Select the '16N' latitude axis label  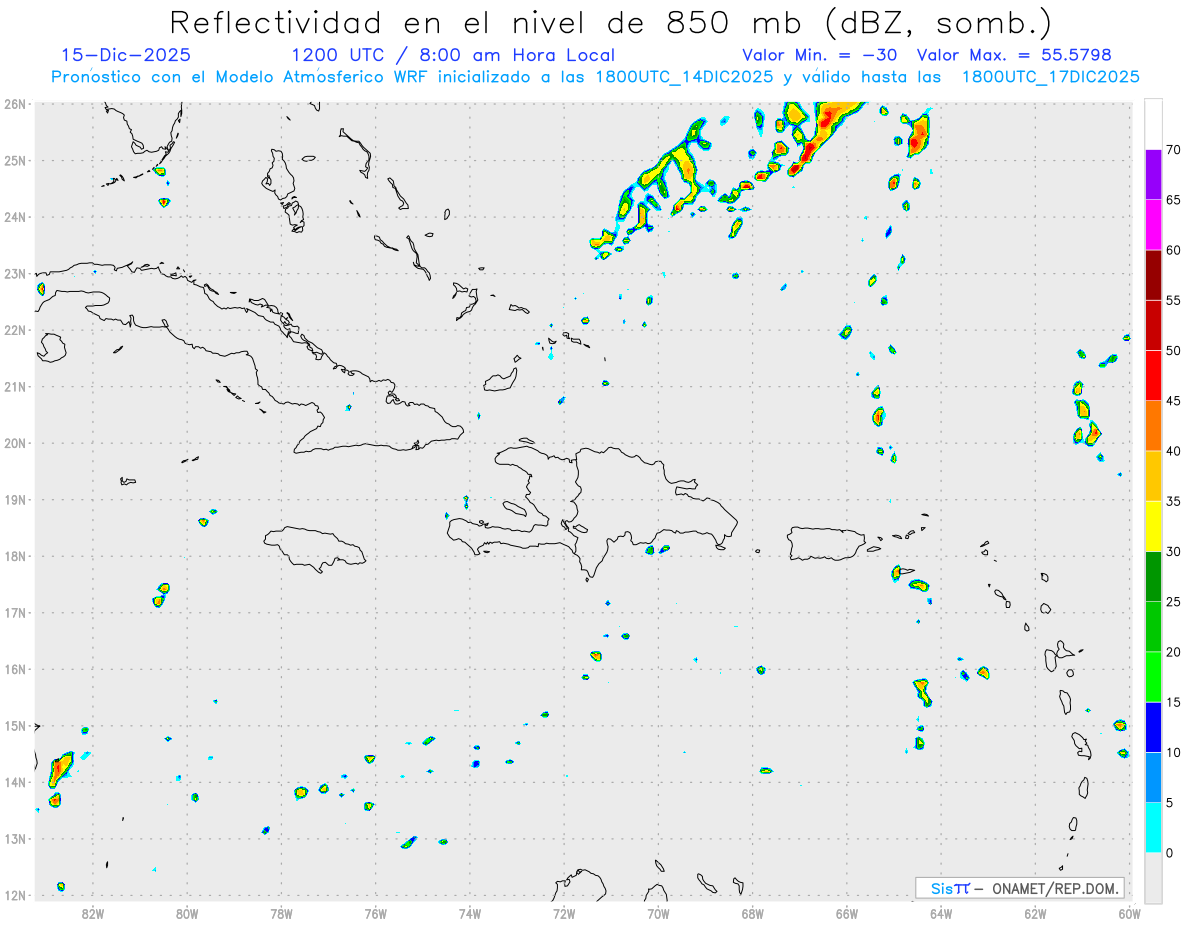click(15, 669)
